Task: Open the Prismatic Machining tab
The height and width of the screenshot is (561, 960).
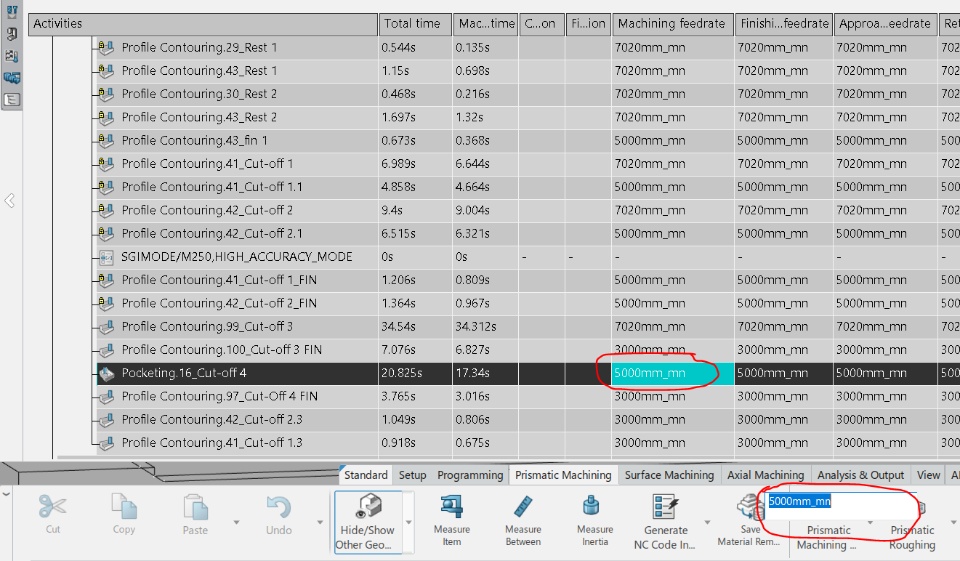Action: point(563,475)
